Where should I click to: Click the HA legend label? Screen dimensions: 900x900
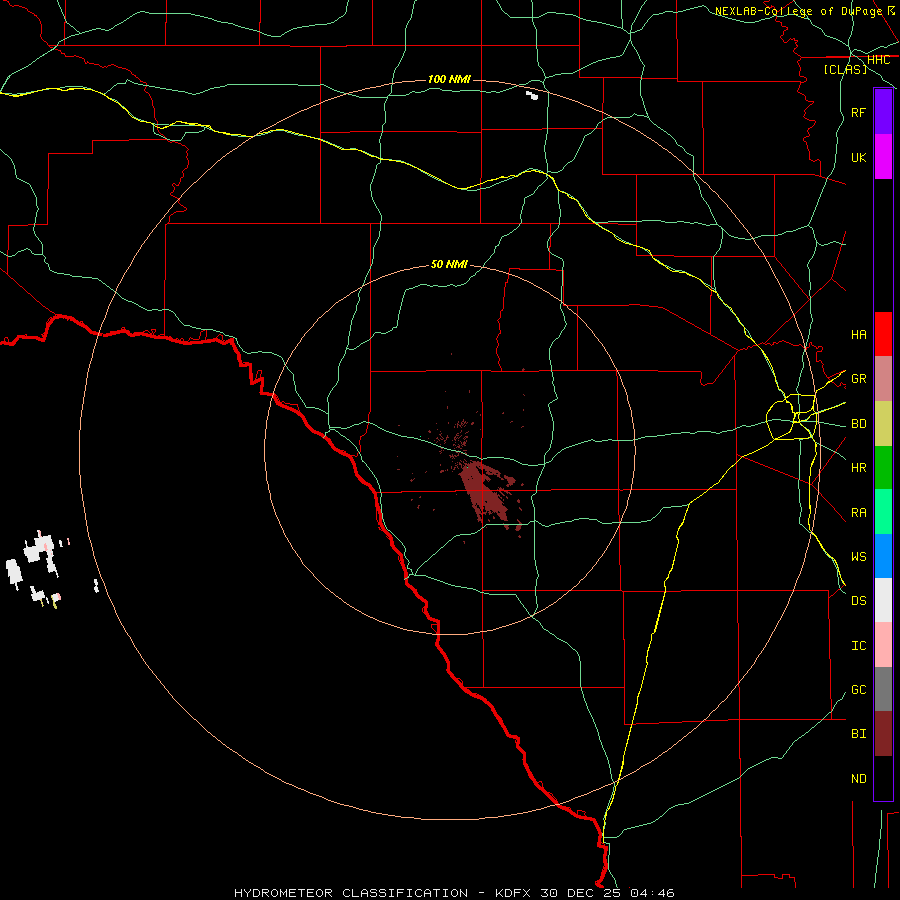[858, 334]
